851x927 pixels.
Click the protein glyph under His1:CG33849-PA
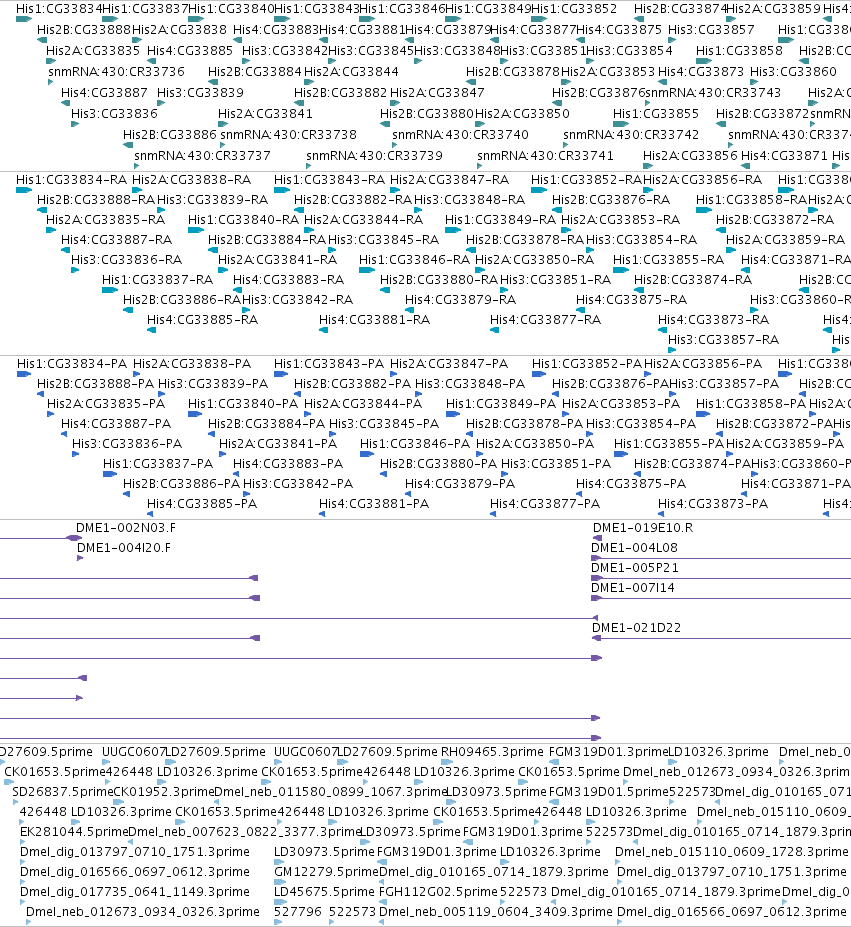tap(453, 414)
